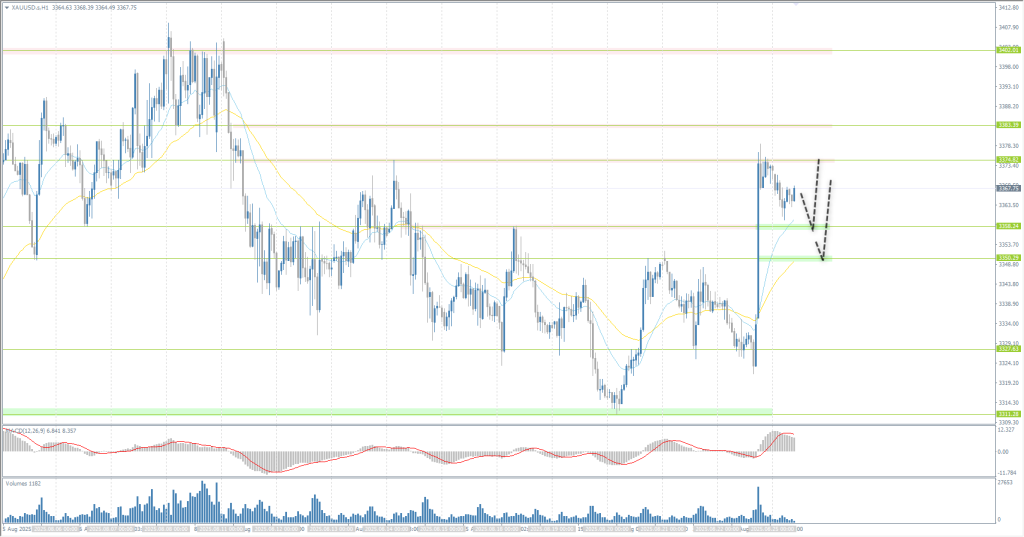The width and height of the screenshot is (1024, 537).
Task: Click the Volumes 1182 indicator label
Action: coord(22,483)
